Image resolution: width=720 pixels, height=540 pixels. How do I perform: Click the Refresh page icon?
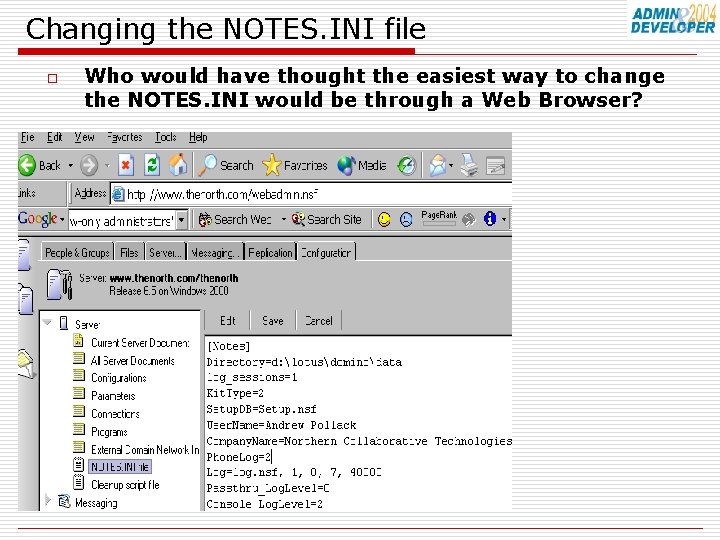click(x=152, y=165)
